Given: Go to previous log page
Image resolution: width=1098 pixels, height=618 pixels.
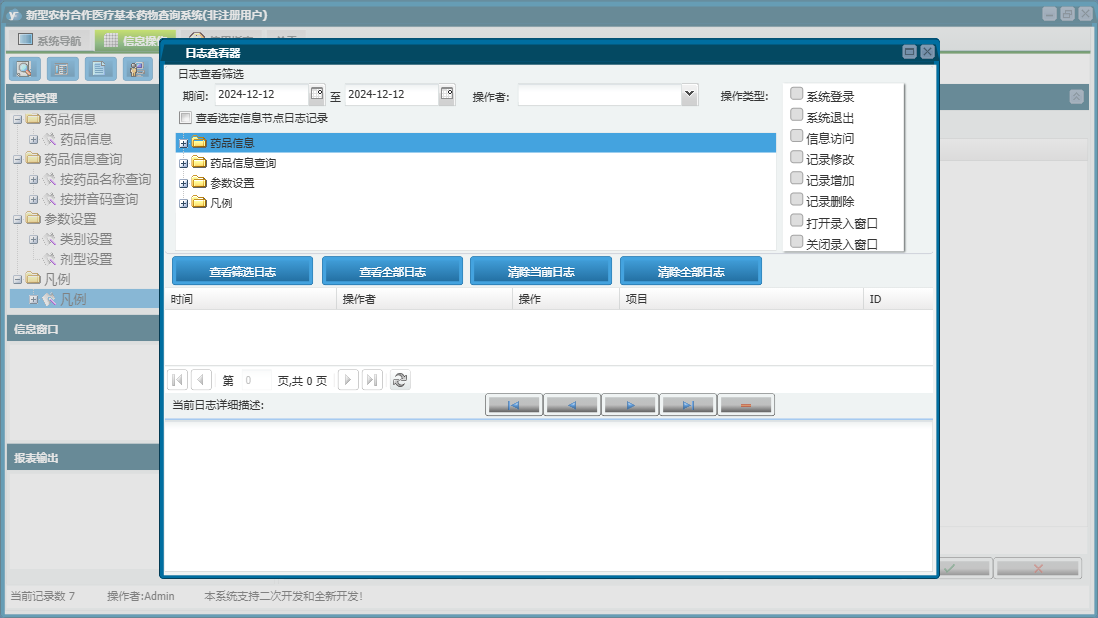Looking at the screenshot, I should [201, 380].
